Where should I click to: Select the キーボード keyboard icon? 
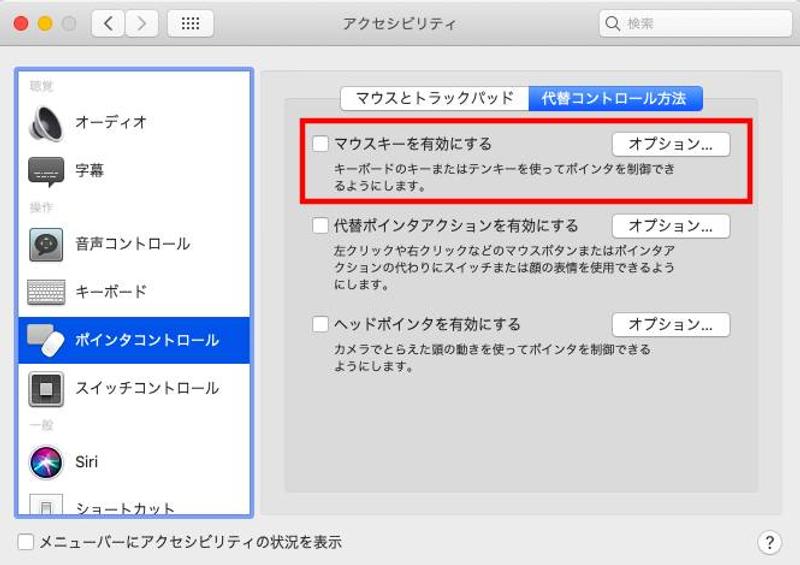(46, 291)
